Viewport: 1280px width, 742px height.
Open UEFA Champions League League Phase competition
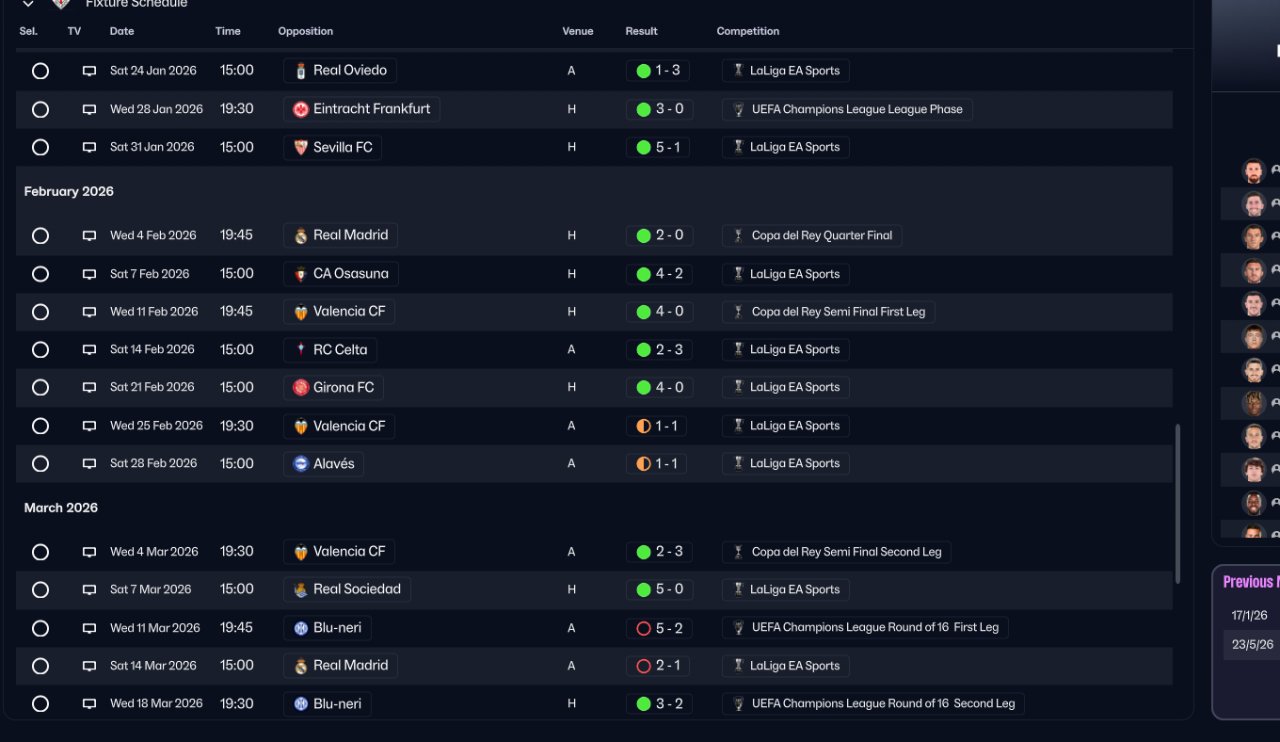pos(856,109)
